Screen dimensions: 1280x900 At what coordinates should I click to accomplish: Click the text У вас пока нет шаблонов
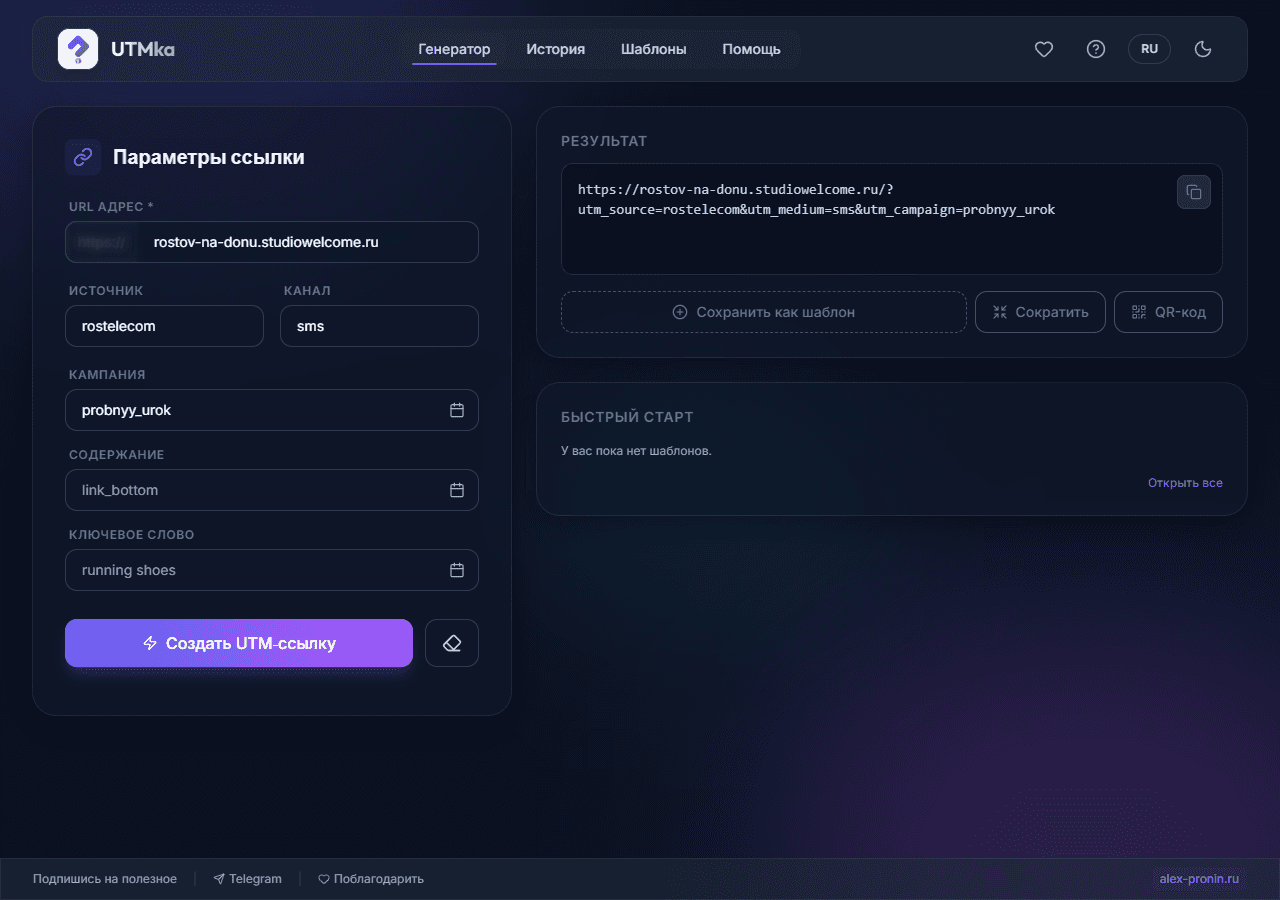click(636, 451)
